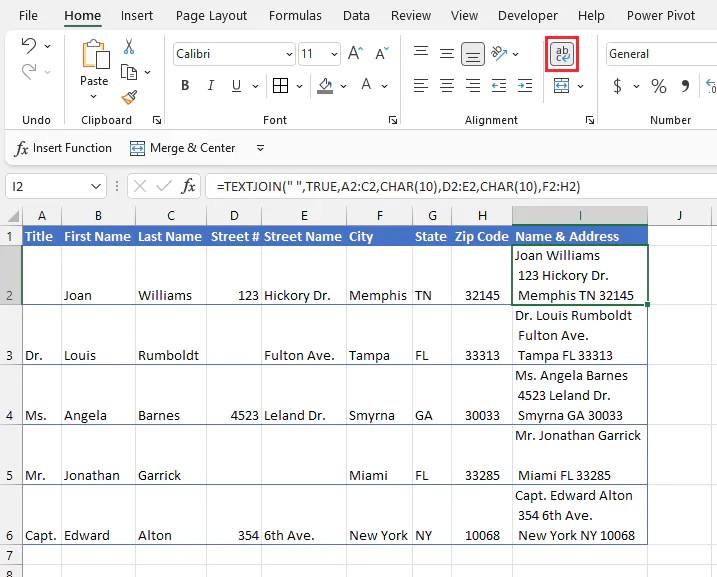Image resolution: width=717 pixels, height=577 pixels.
Task: Select column I header
Action: (580, 215)
